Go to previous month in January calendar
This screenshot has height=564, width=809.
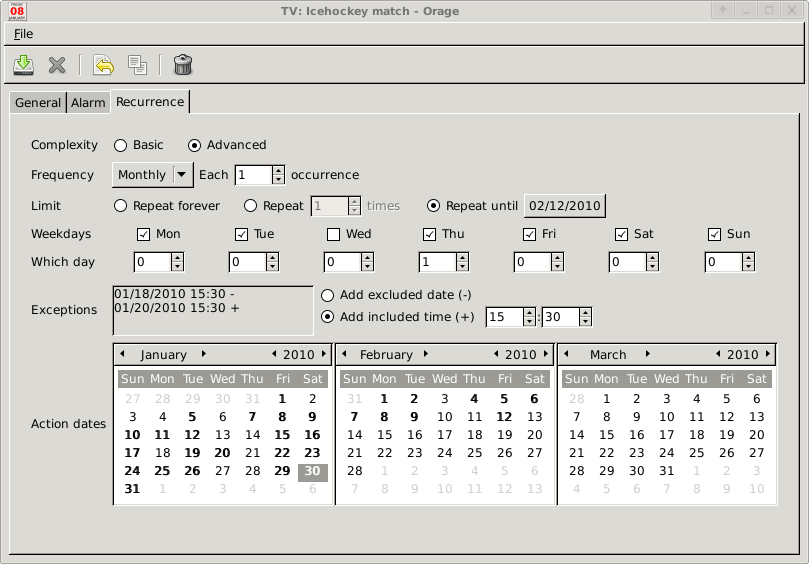(x=122, y=354)
